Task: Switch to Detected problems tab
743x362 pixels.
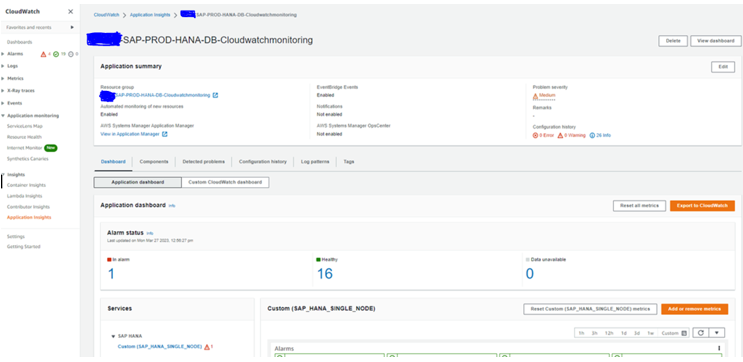Action: click(x=204, y=162)
